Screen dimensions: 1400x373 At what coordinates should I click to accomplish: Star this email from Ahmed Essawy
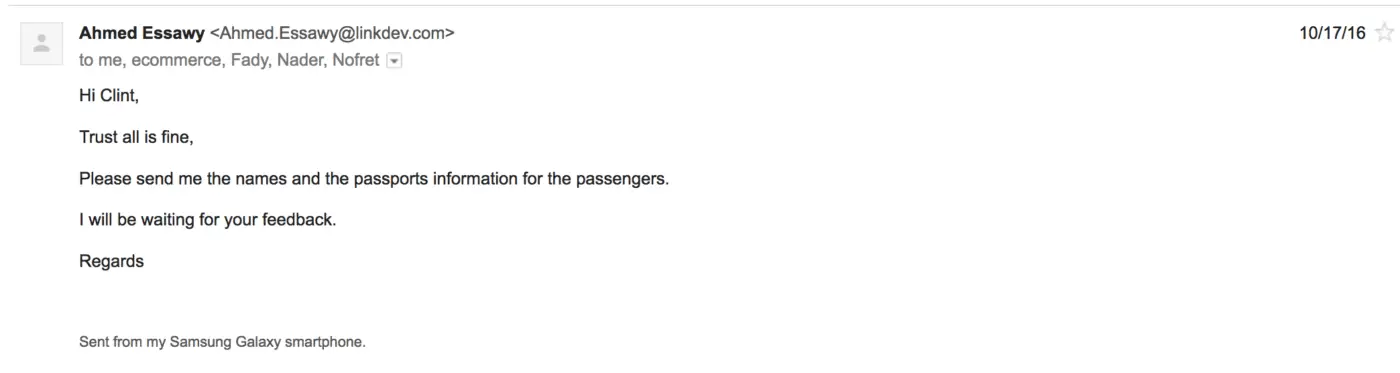coord(1384,34)
